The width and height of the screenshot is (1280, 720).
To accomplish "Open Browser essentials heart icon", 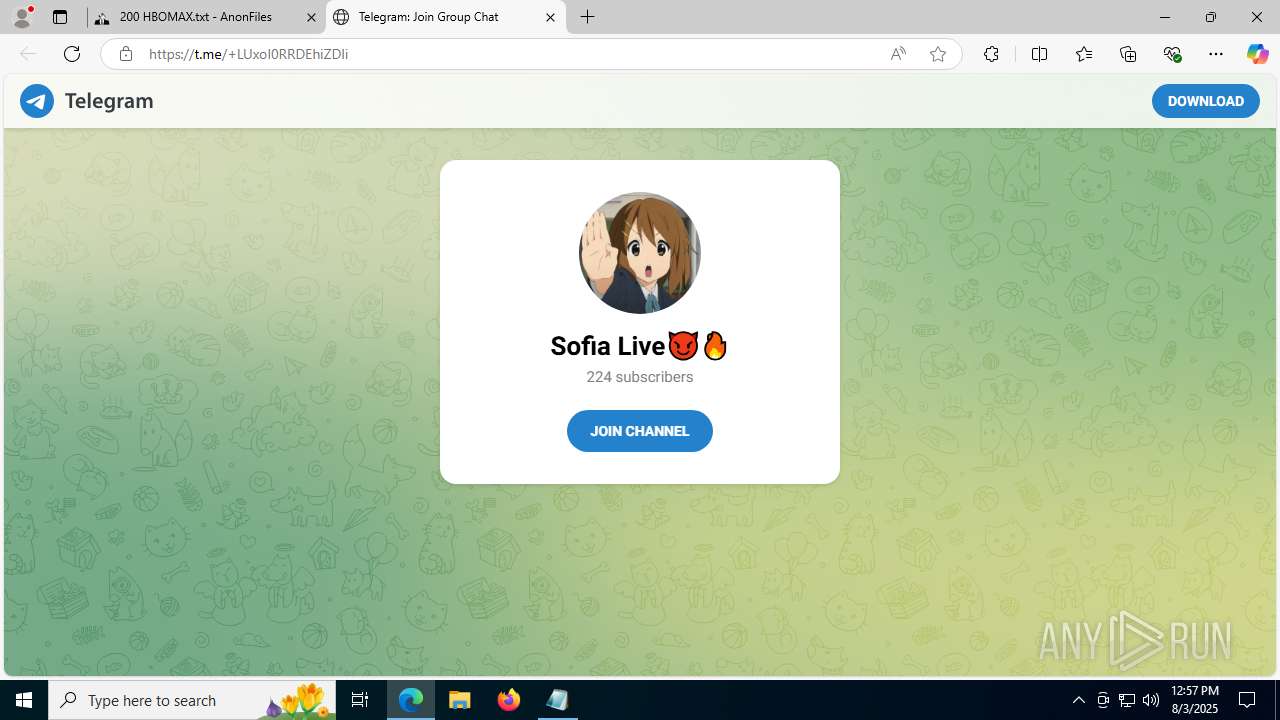I will coord(1172,54).
